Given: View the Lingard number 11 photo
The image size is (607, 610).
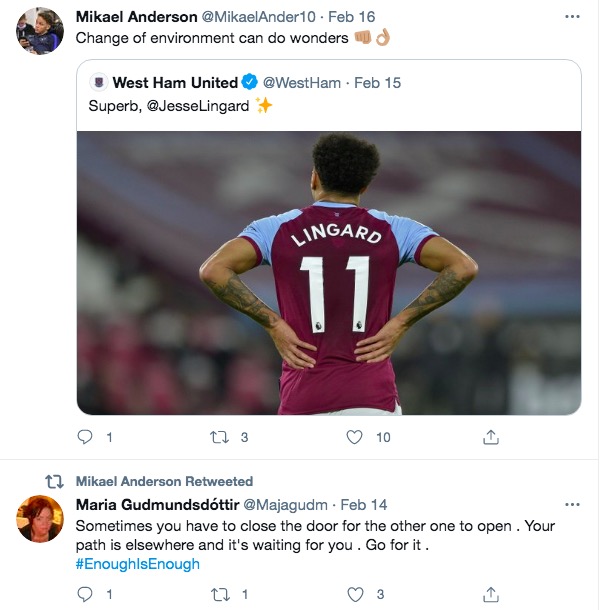Looking at the screenshot, I should point(329,273).
